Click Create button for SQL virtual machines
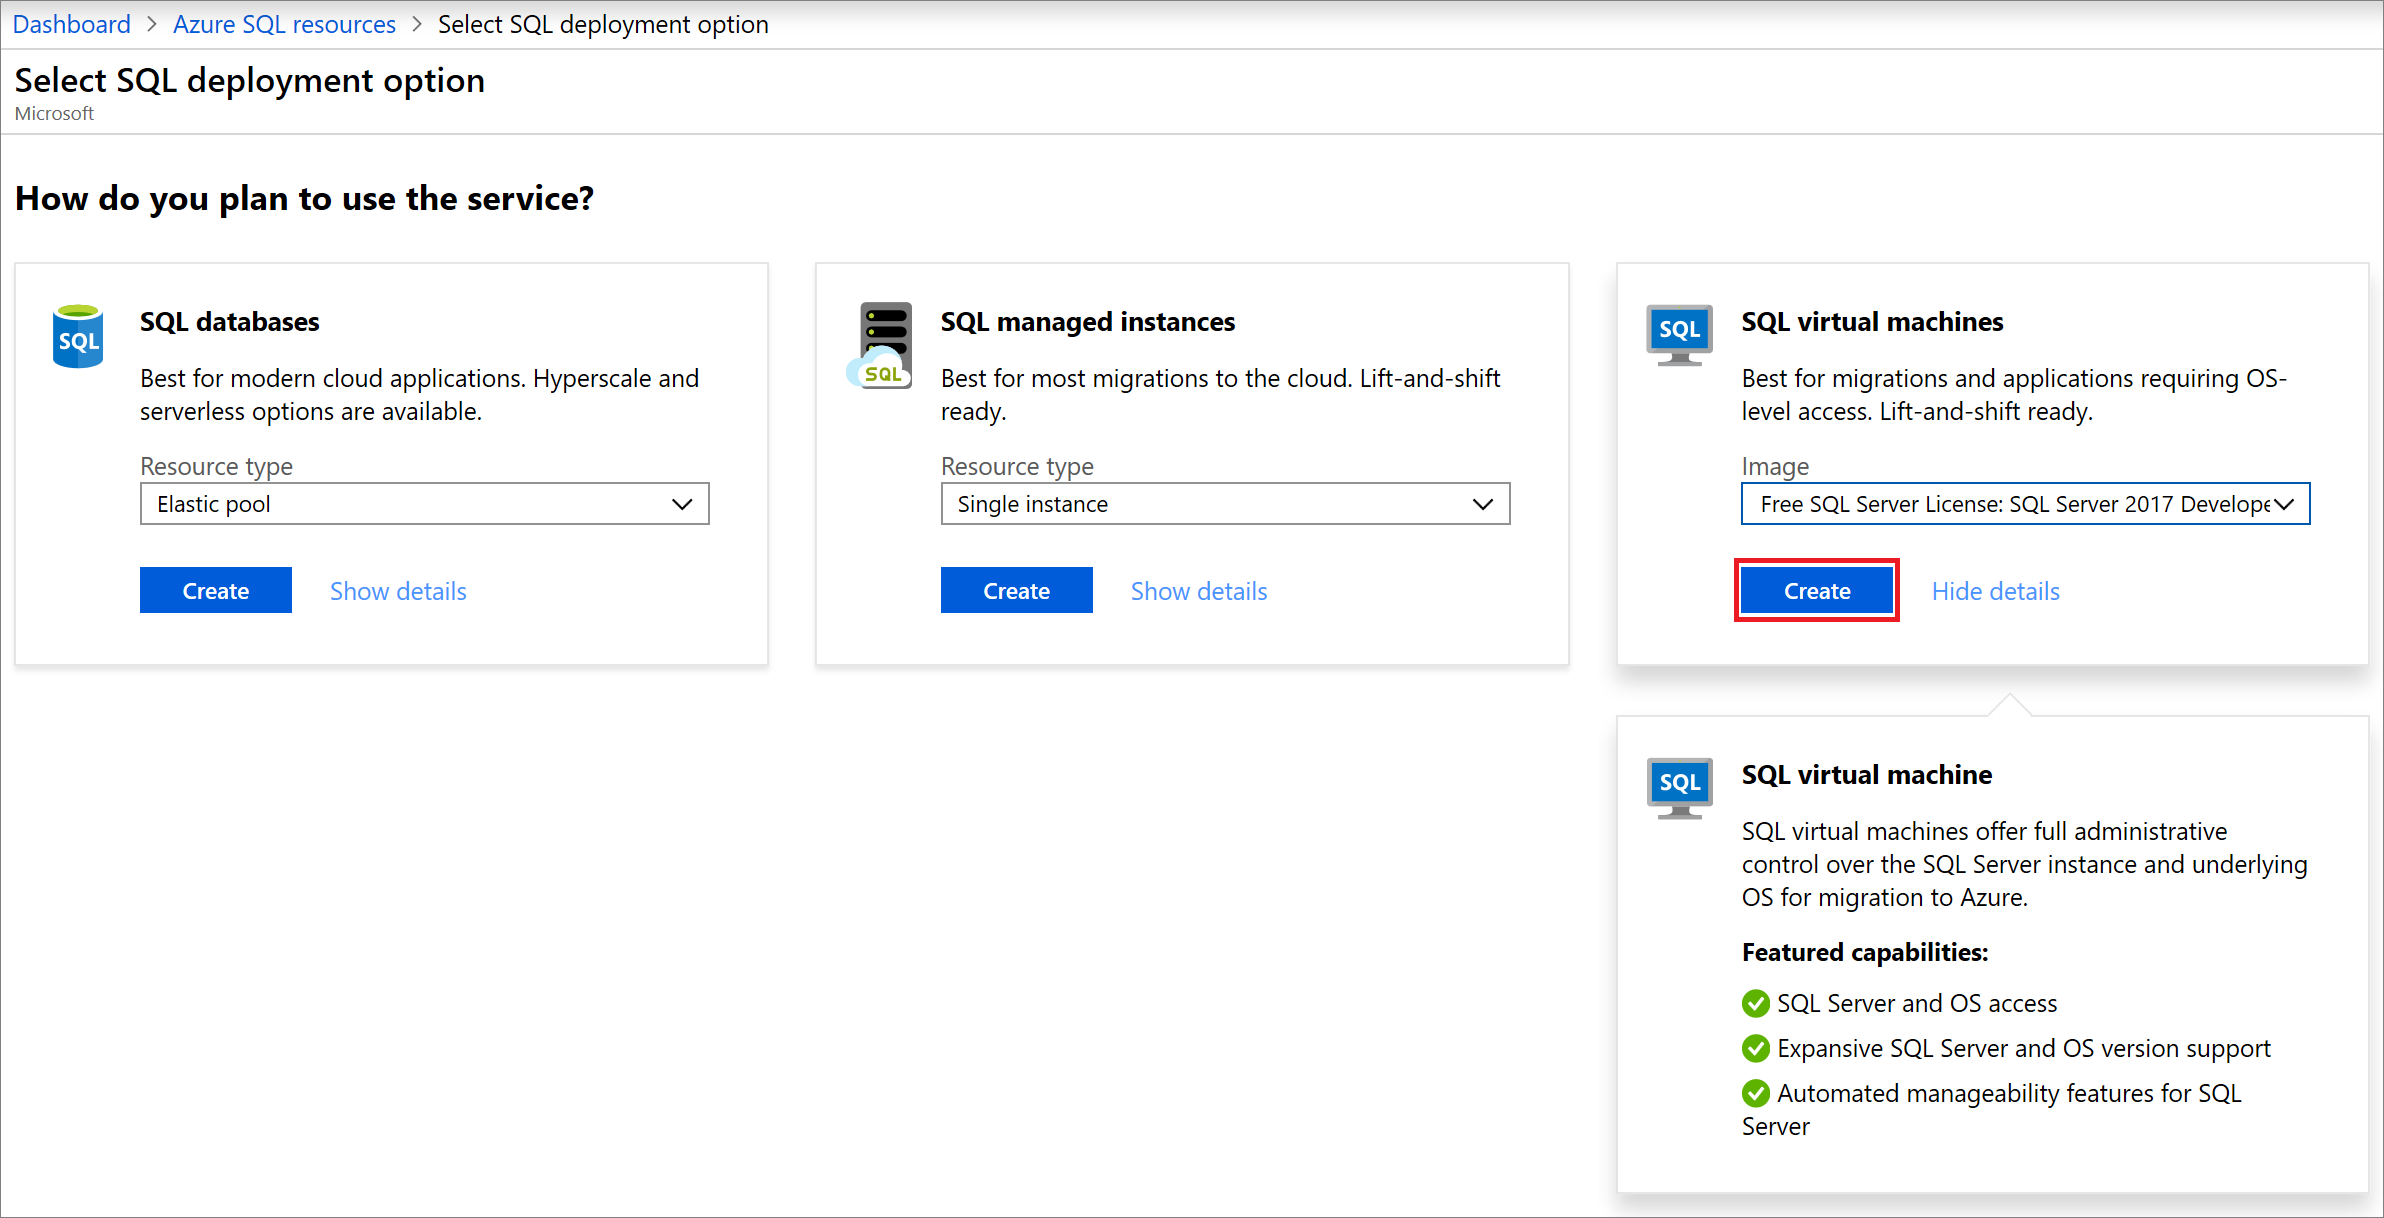Viewport: 2384px width, 1218px height. (x=1816, y=590)
